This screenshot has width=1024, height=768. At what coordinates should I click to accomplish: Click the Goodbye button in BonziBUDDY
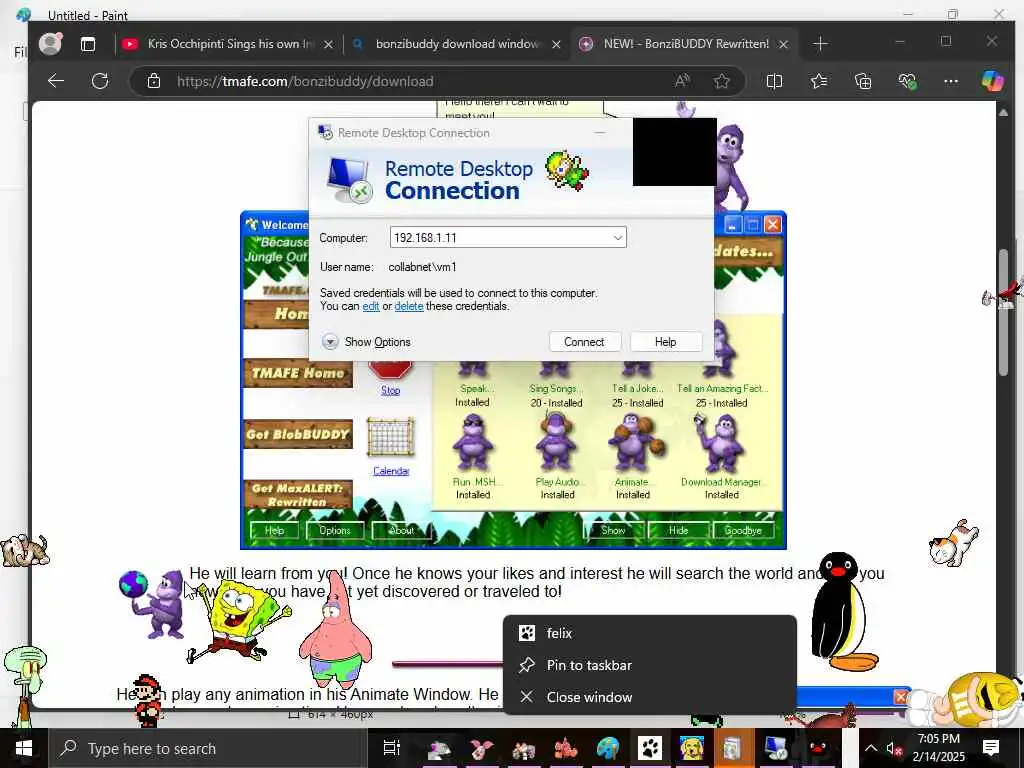point(743,530)
